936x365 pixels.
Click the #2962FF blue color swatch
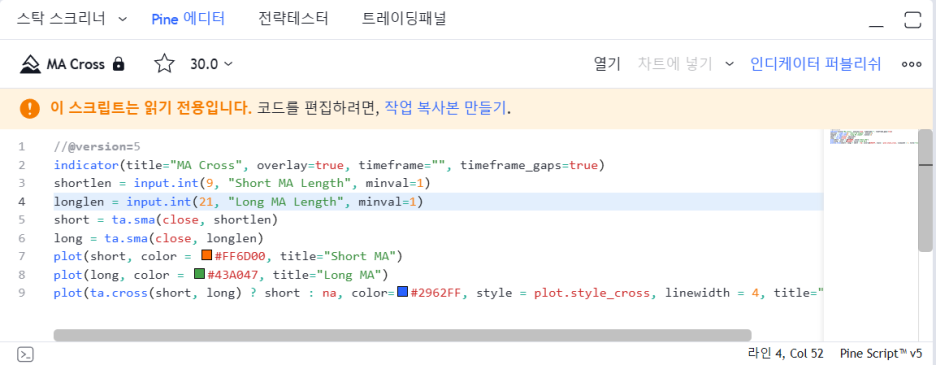click(402, 292)
